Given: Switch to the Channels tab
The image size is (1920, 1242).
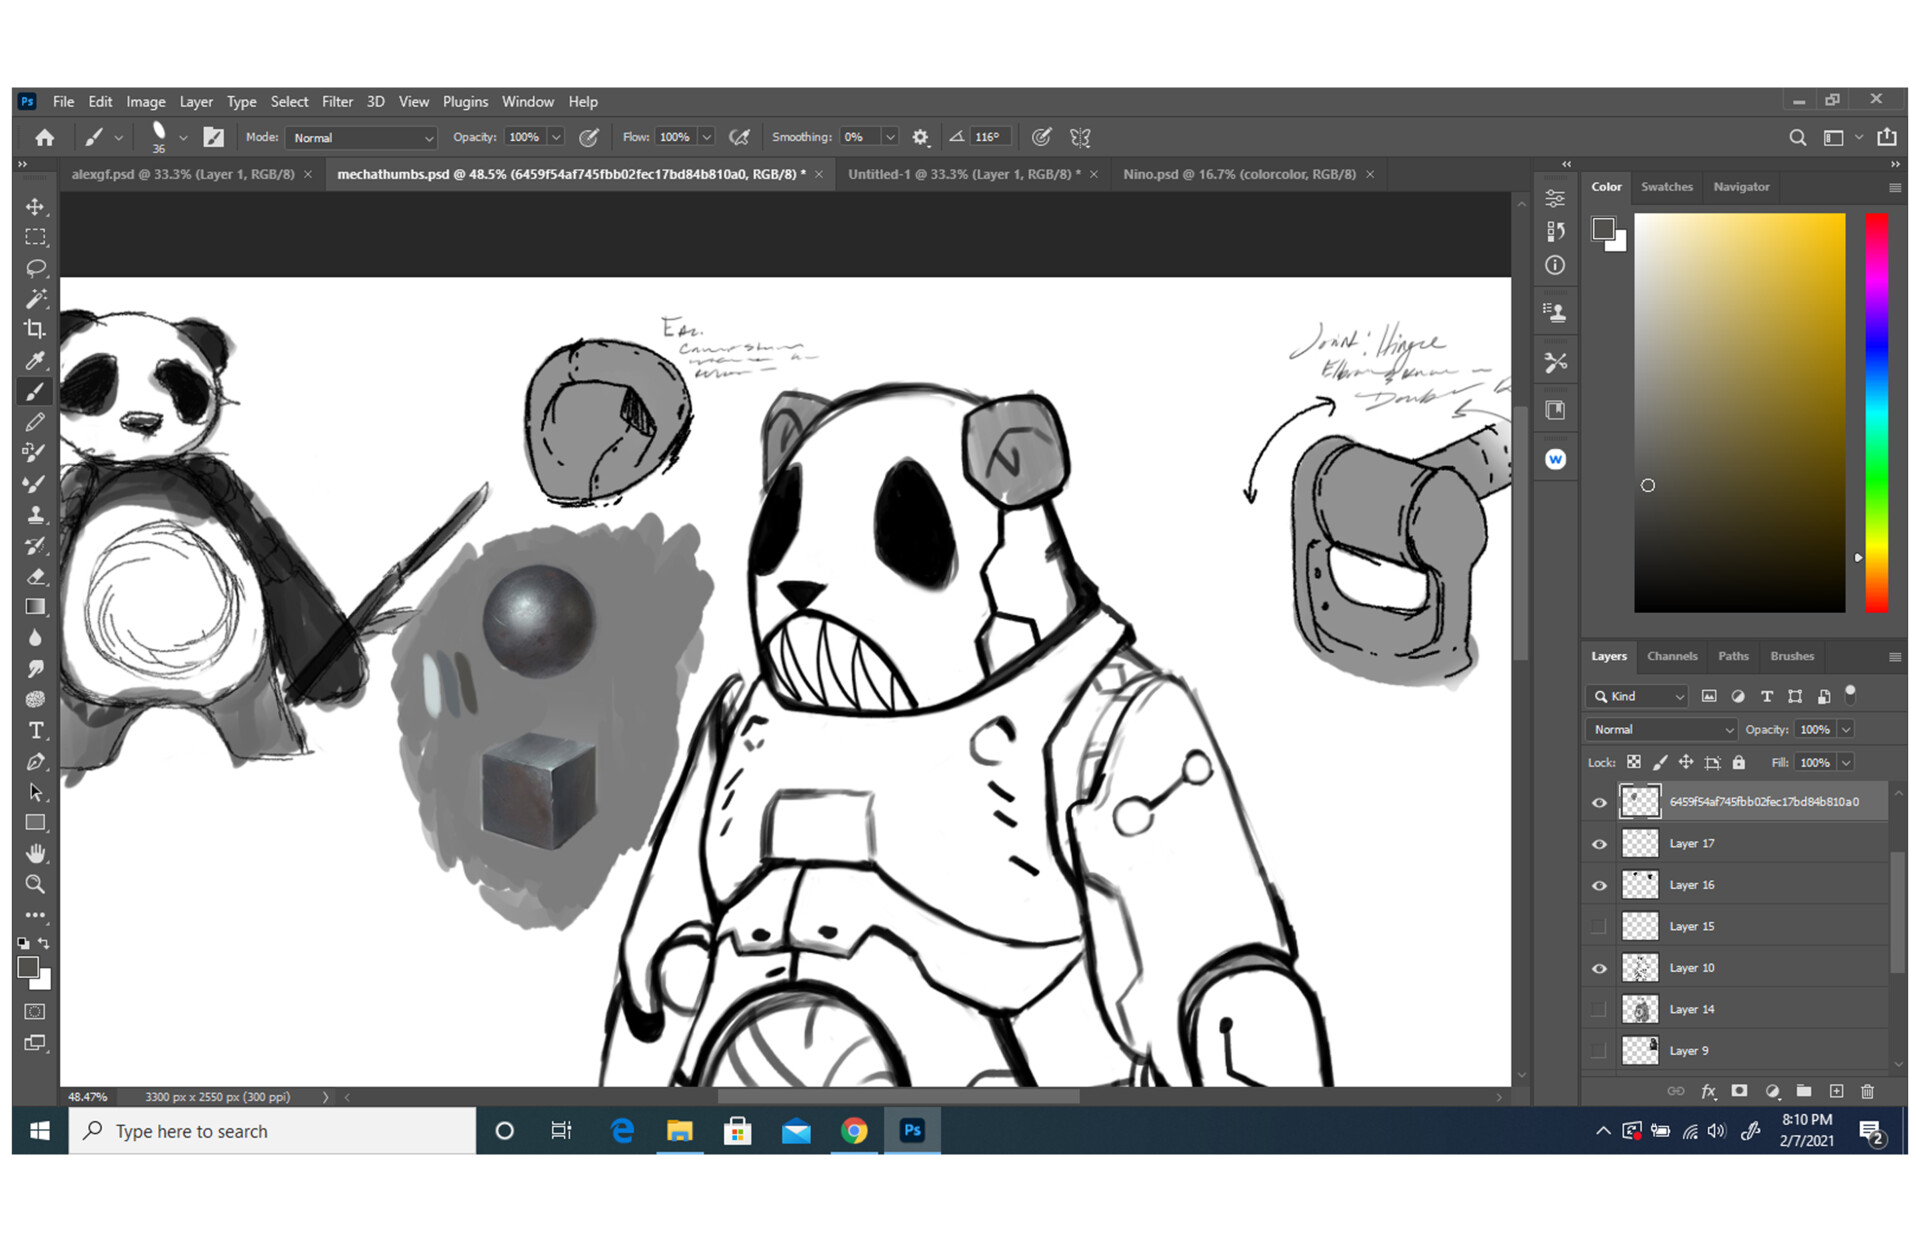Looking at the screenshot, I should [1672, 656].
